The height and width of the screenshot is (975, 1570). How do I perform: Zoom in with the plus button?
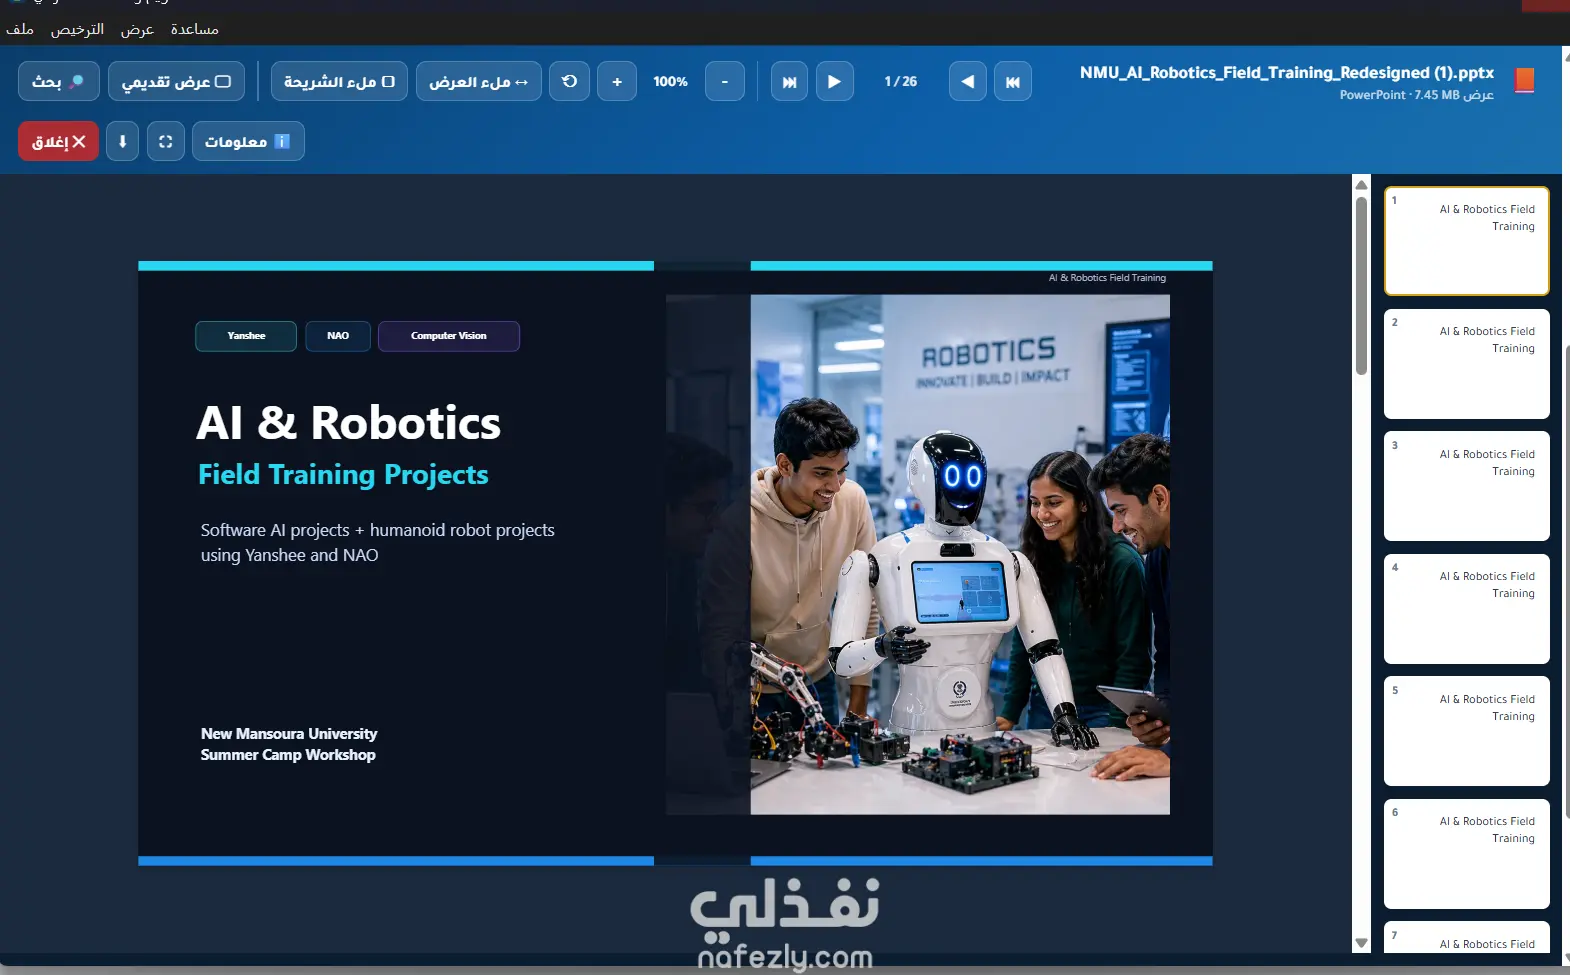(x=617, y=81)
